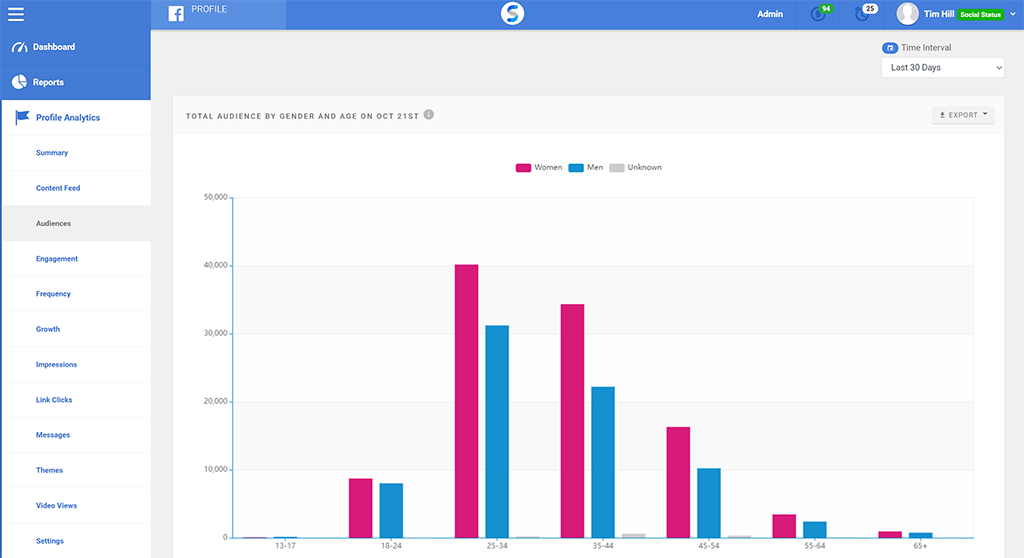Click the Men bar for 55-64

(814, 529)
